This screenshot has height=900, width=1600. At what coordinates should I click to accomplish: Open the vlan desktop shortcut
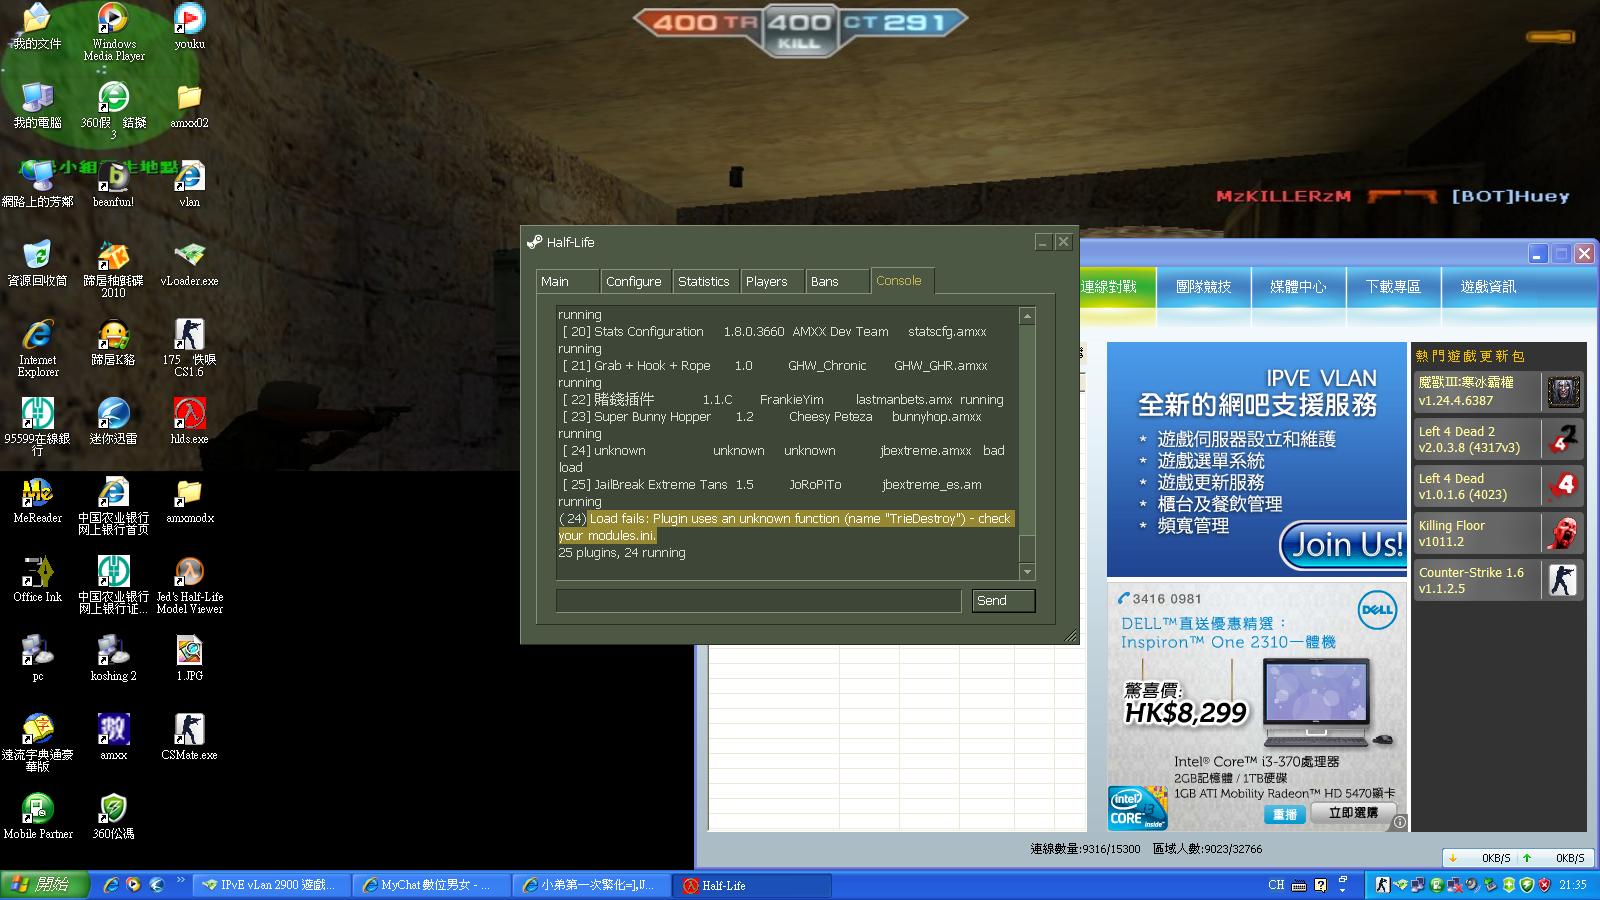coord(189,184)
